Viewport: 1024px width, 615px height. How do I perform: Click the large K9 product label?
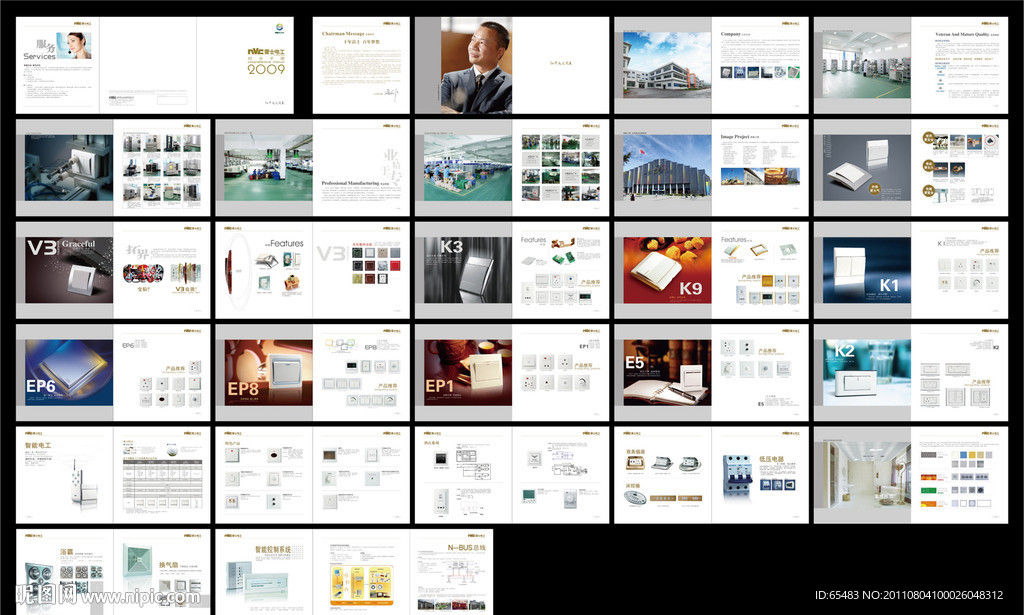(x=693, y=288)
